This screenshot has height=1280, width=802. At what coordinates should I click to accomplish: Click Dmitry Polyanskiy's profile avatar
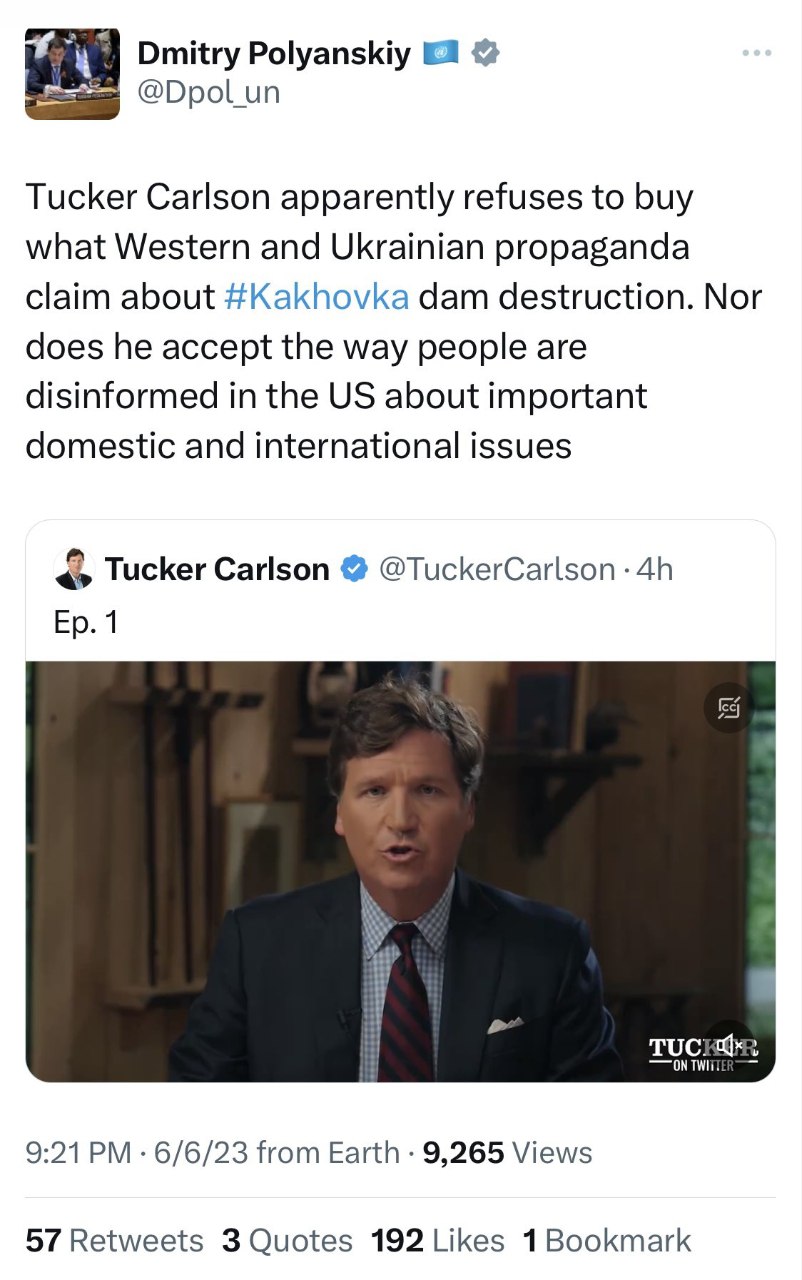pos(72,73)
